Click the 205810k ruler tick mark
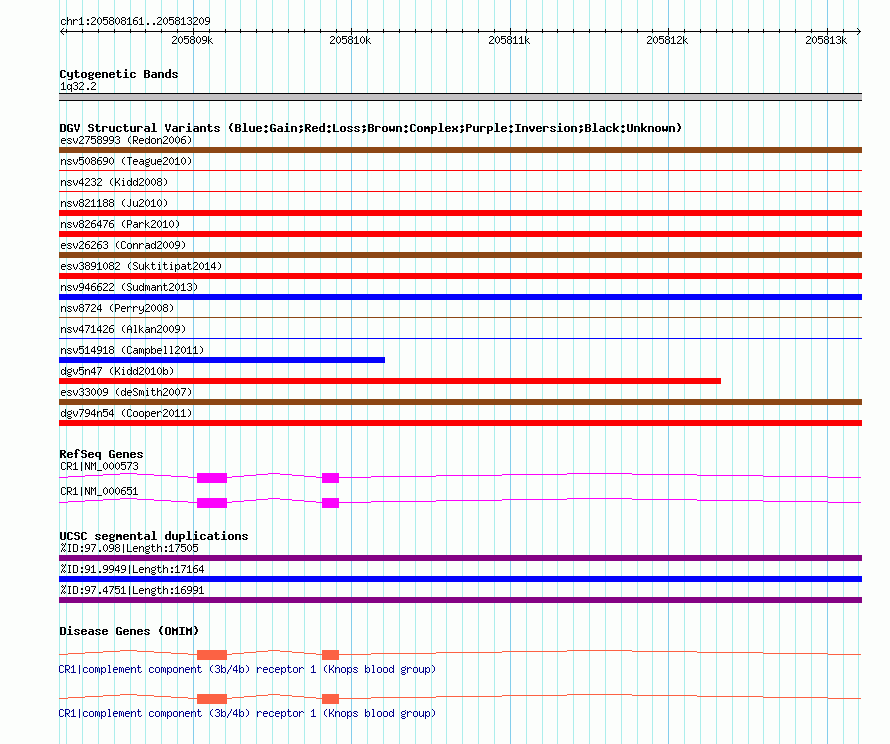The height and width of the screenshot is (744, 890). tap(351, 31)
